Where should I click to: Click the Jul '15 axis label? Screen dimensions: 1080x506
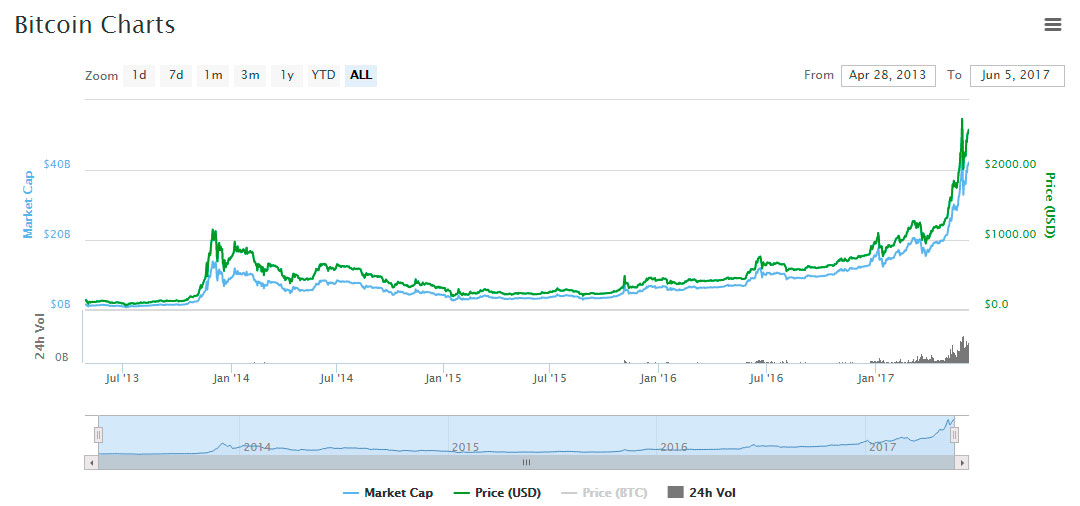click(x=550, y=377)
